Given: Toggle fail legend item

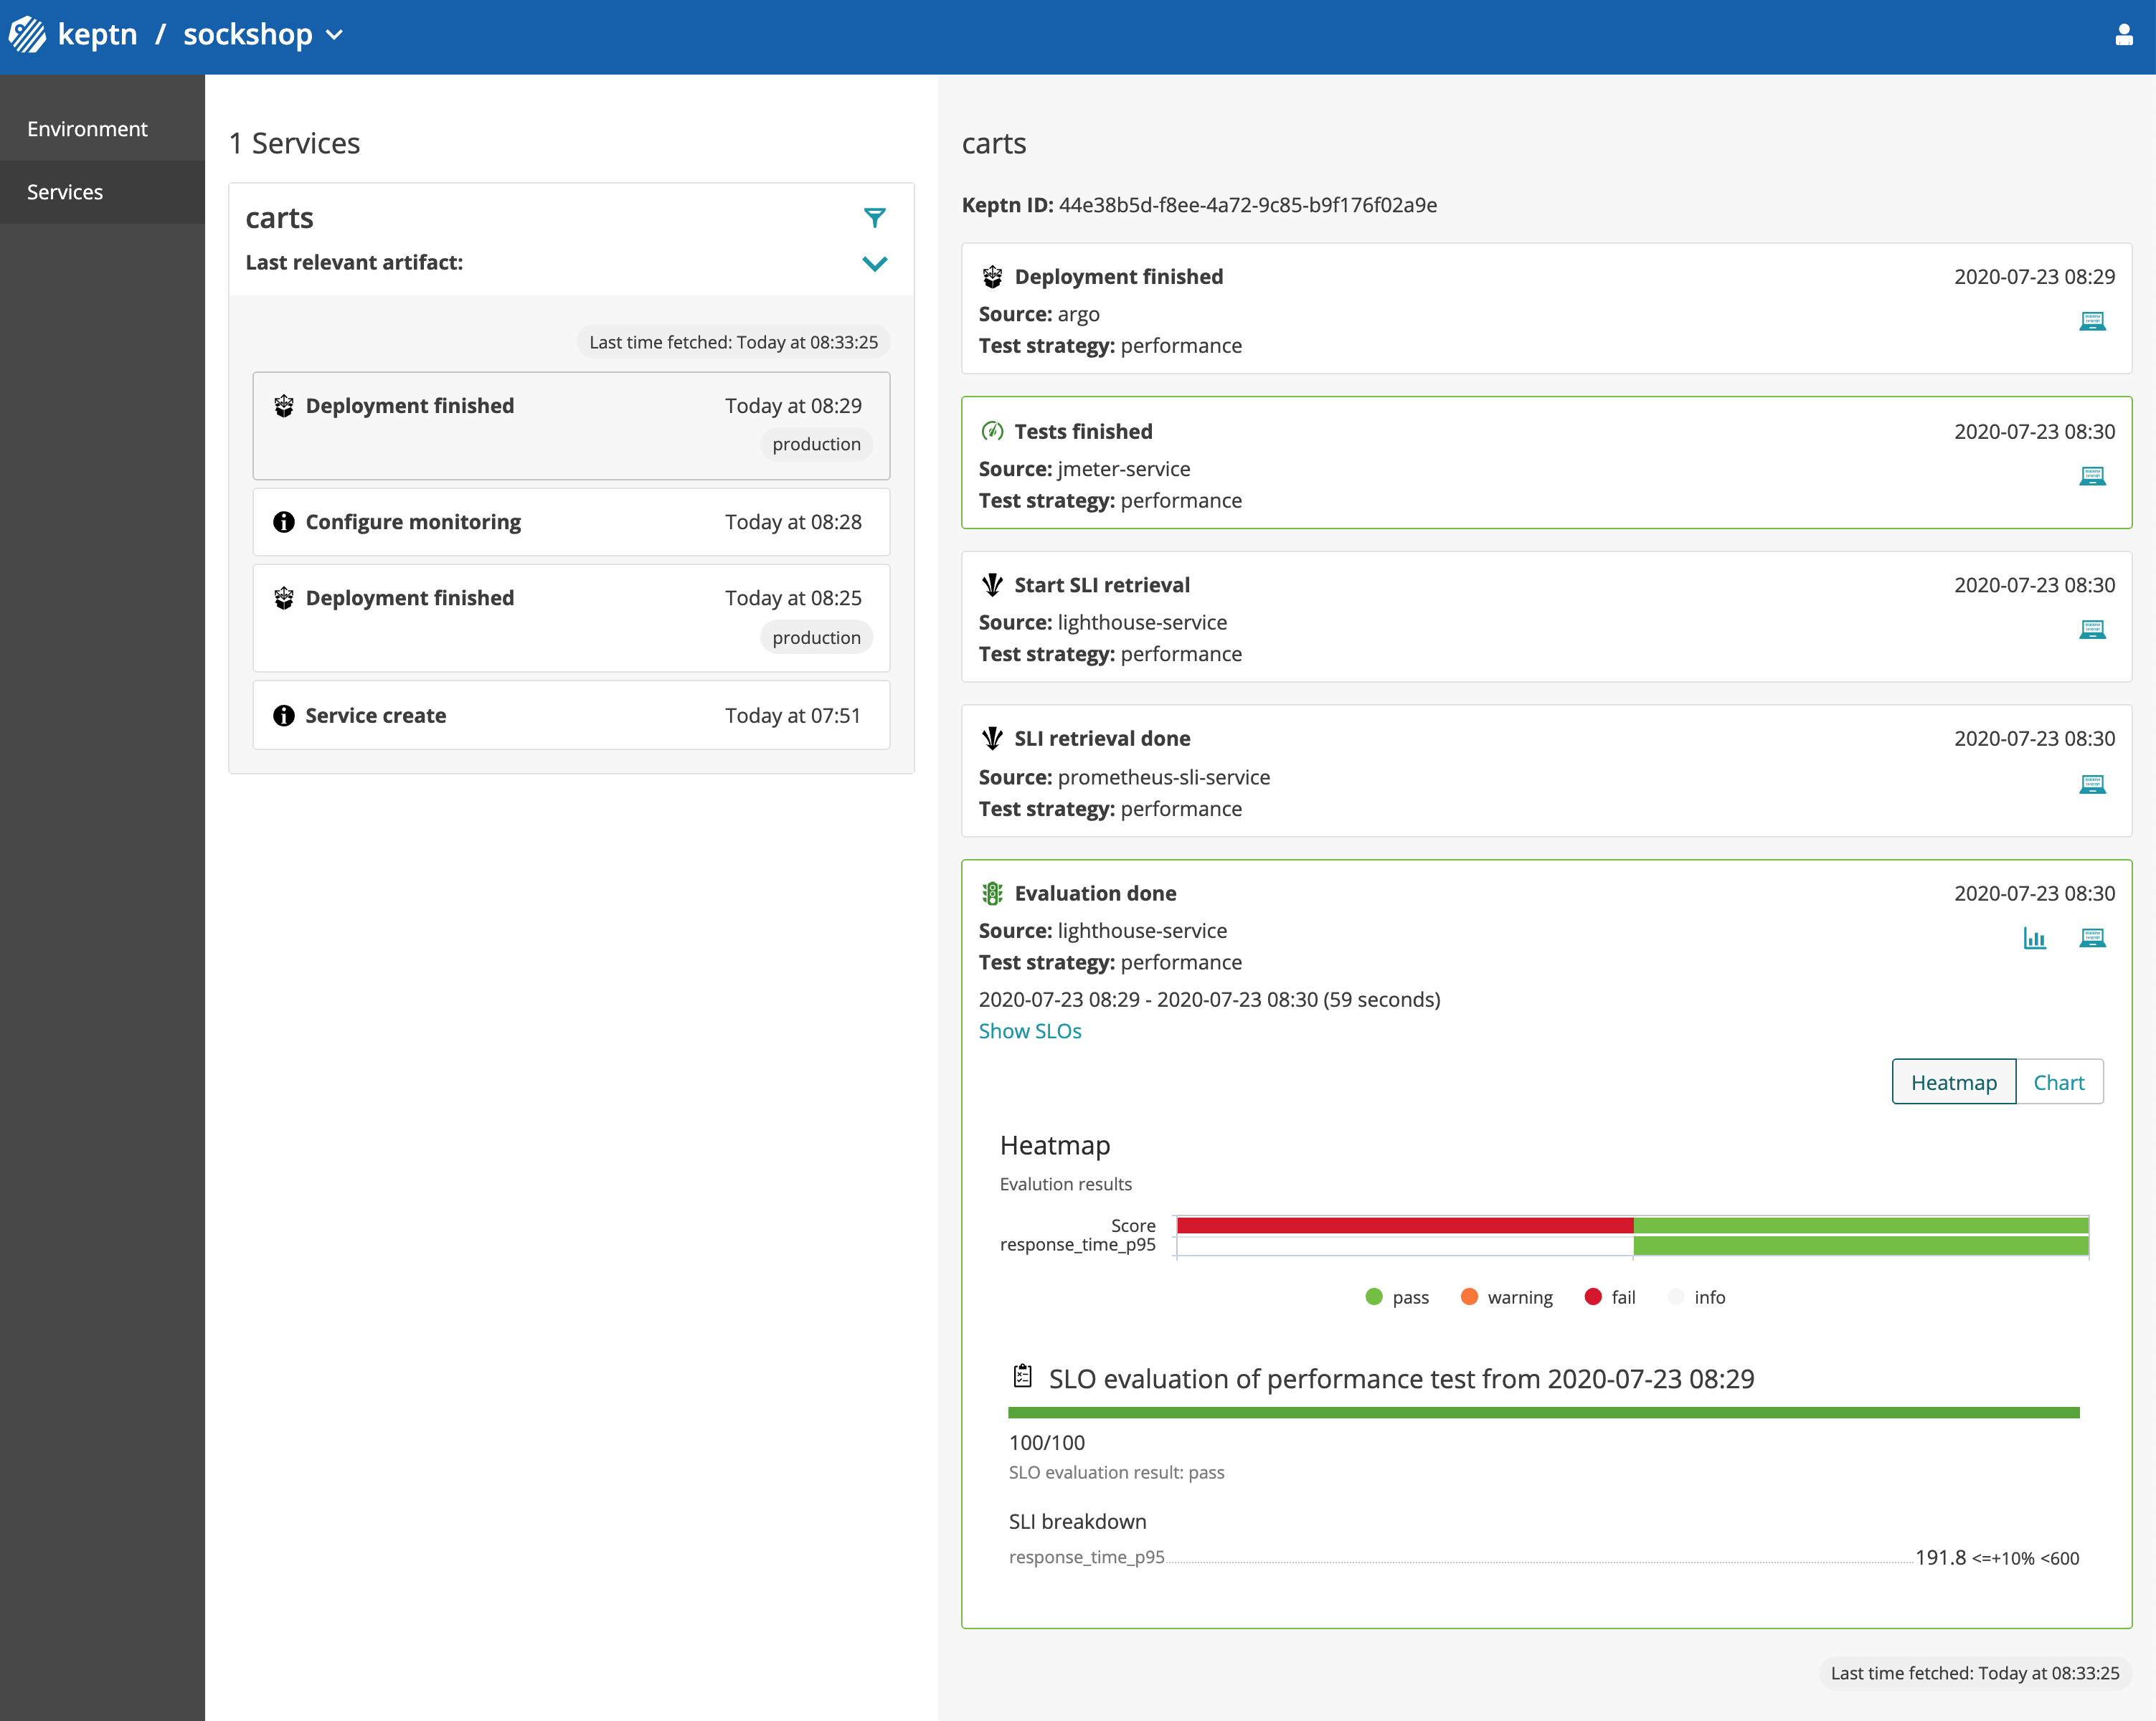Looking at the screenshot, I should point(1611,1297).
